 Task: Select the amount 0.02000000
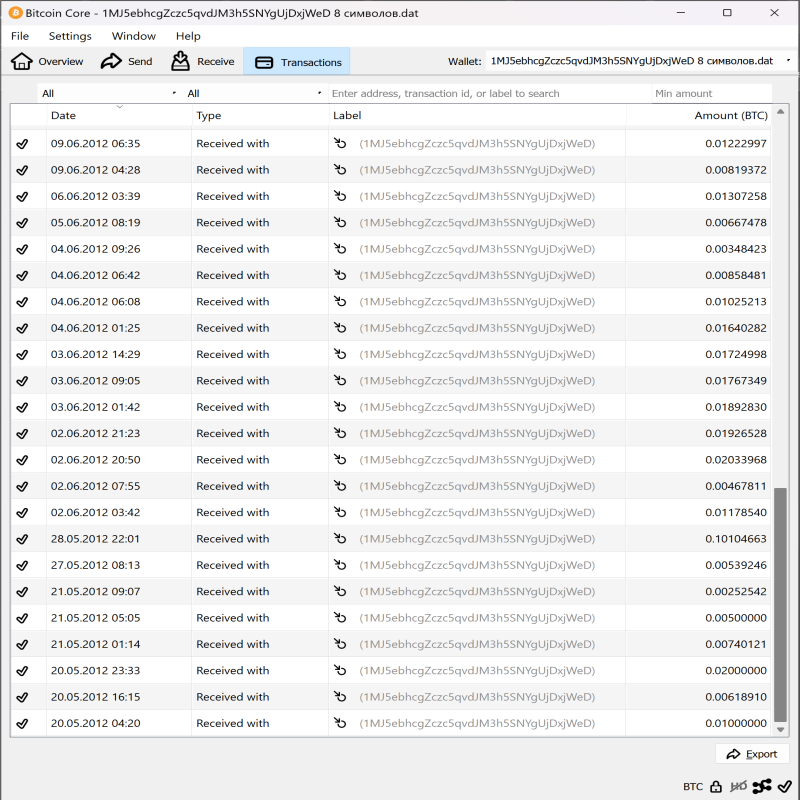736,670
